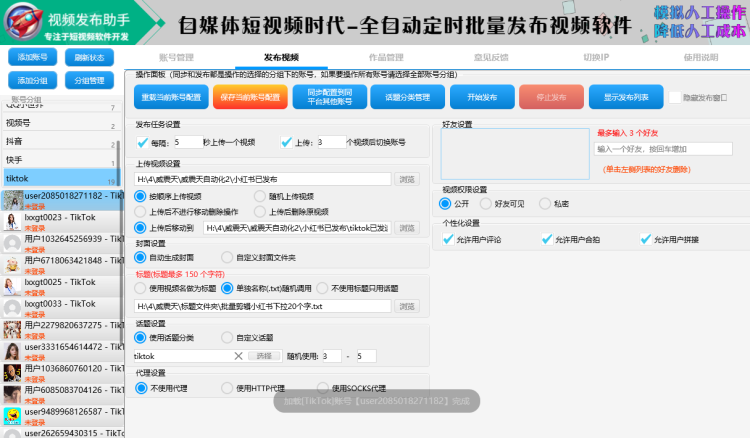Image resolution: width=750 pixels, height=438 pixels.
Task: Select 上传后删除原视频 option
Action: [x=260, y=212]
